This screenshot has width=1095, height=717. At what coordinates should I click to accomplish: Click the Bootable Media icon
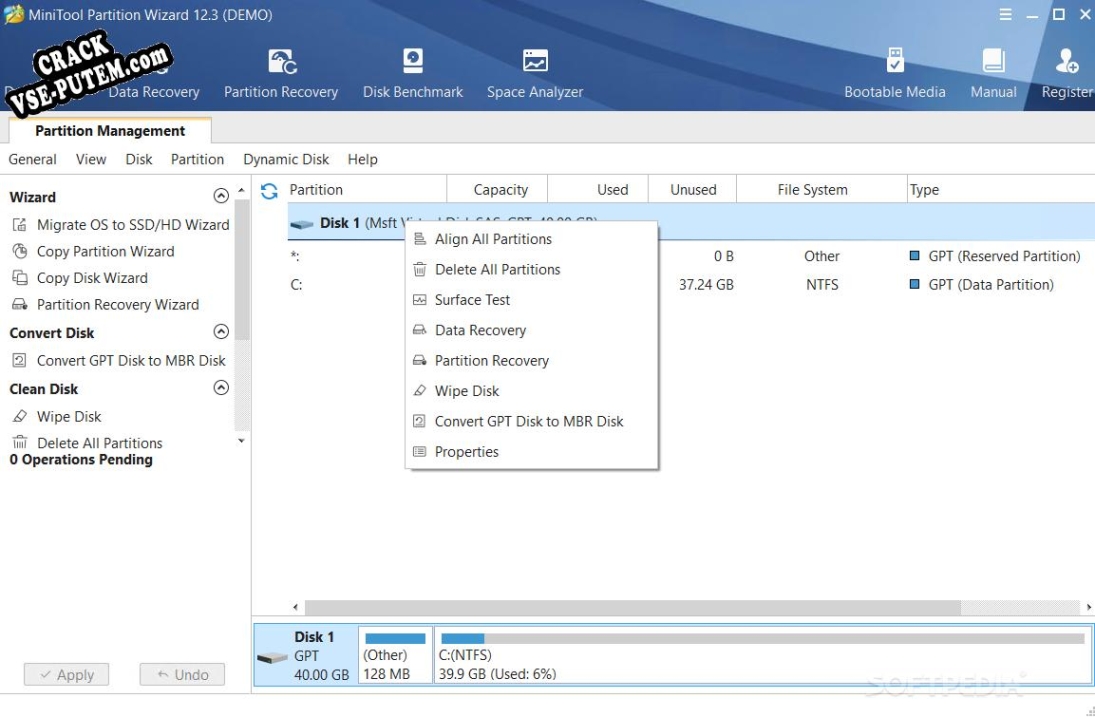[895, 62]
